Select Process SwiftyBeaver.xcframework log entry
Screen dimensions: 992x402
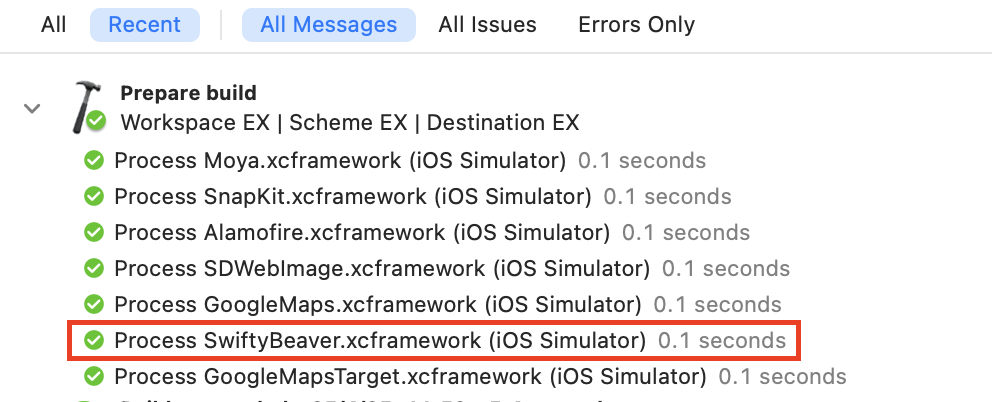click(435, 341)
